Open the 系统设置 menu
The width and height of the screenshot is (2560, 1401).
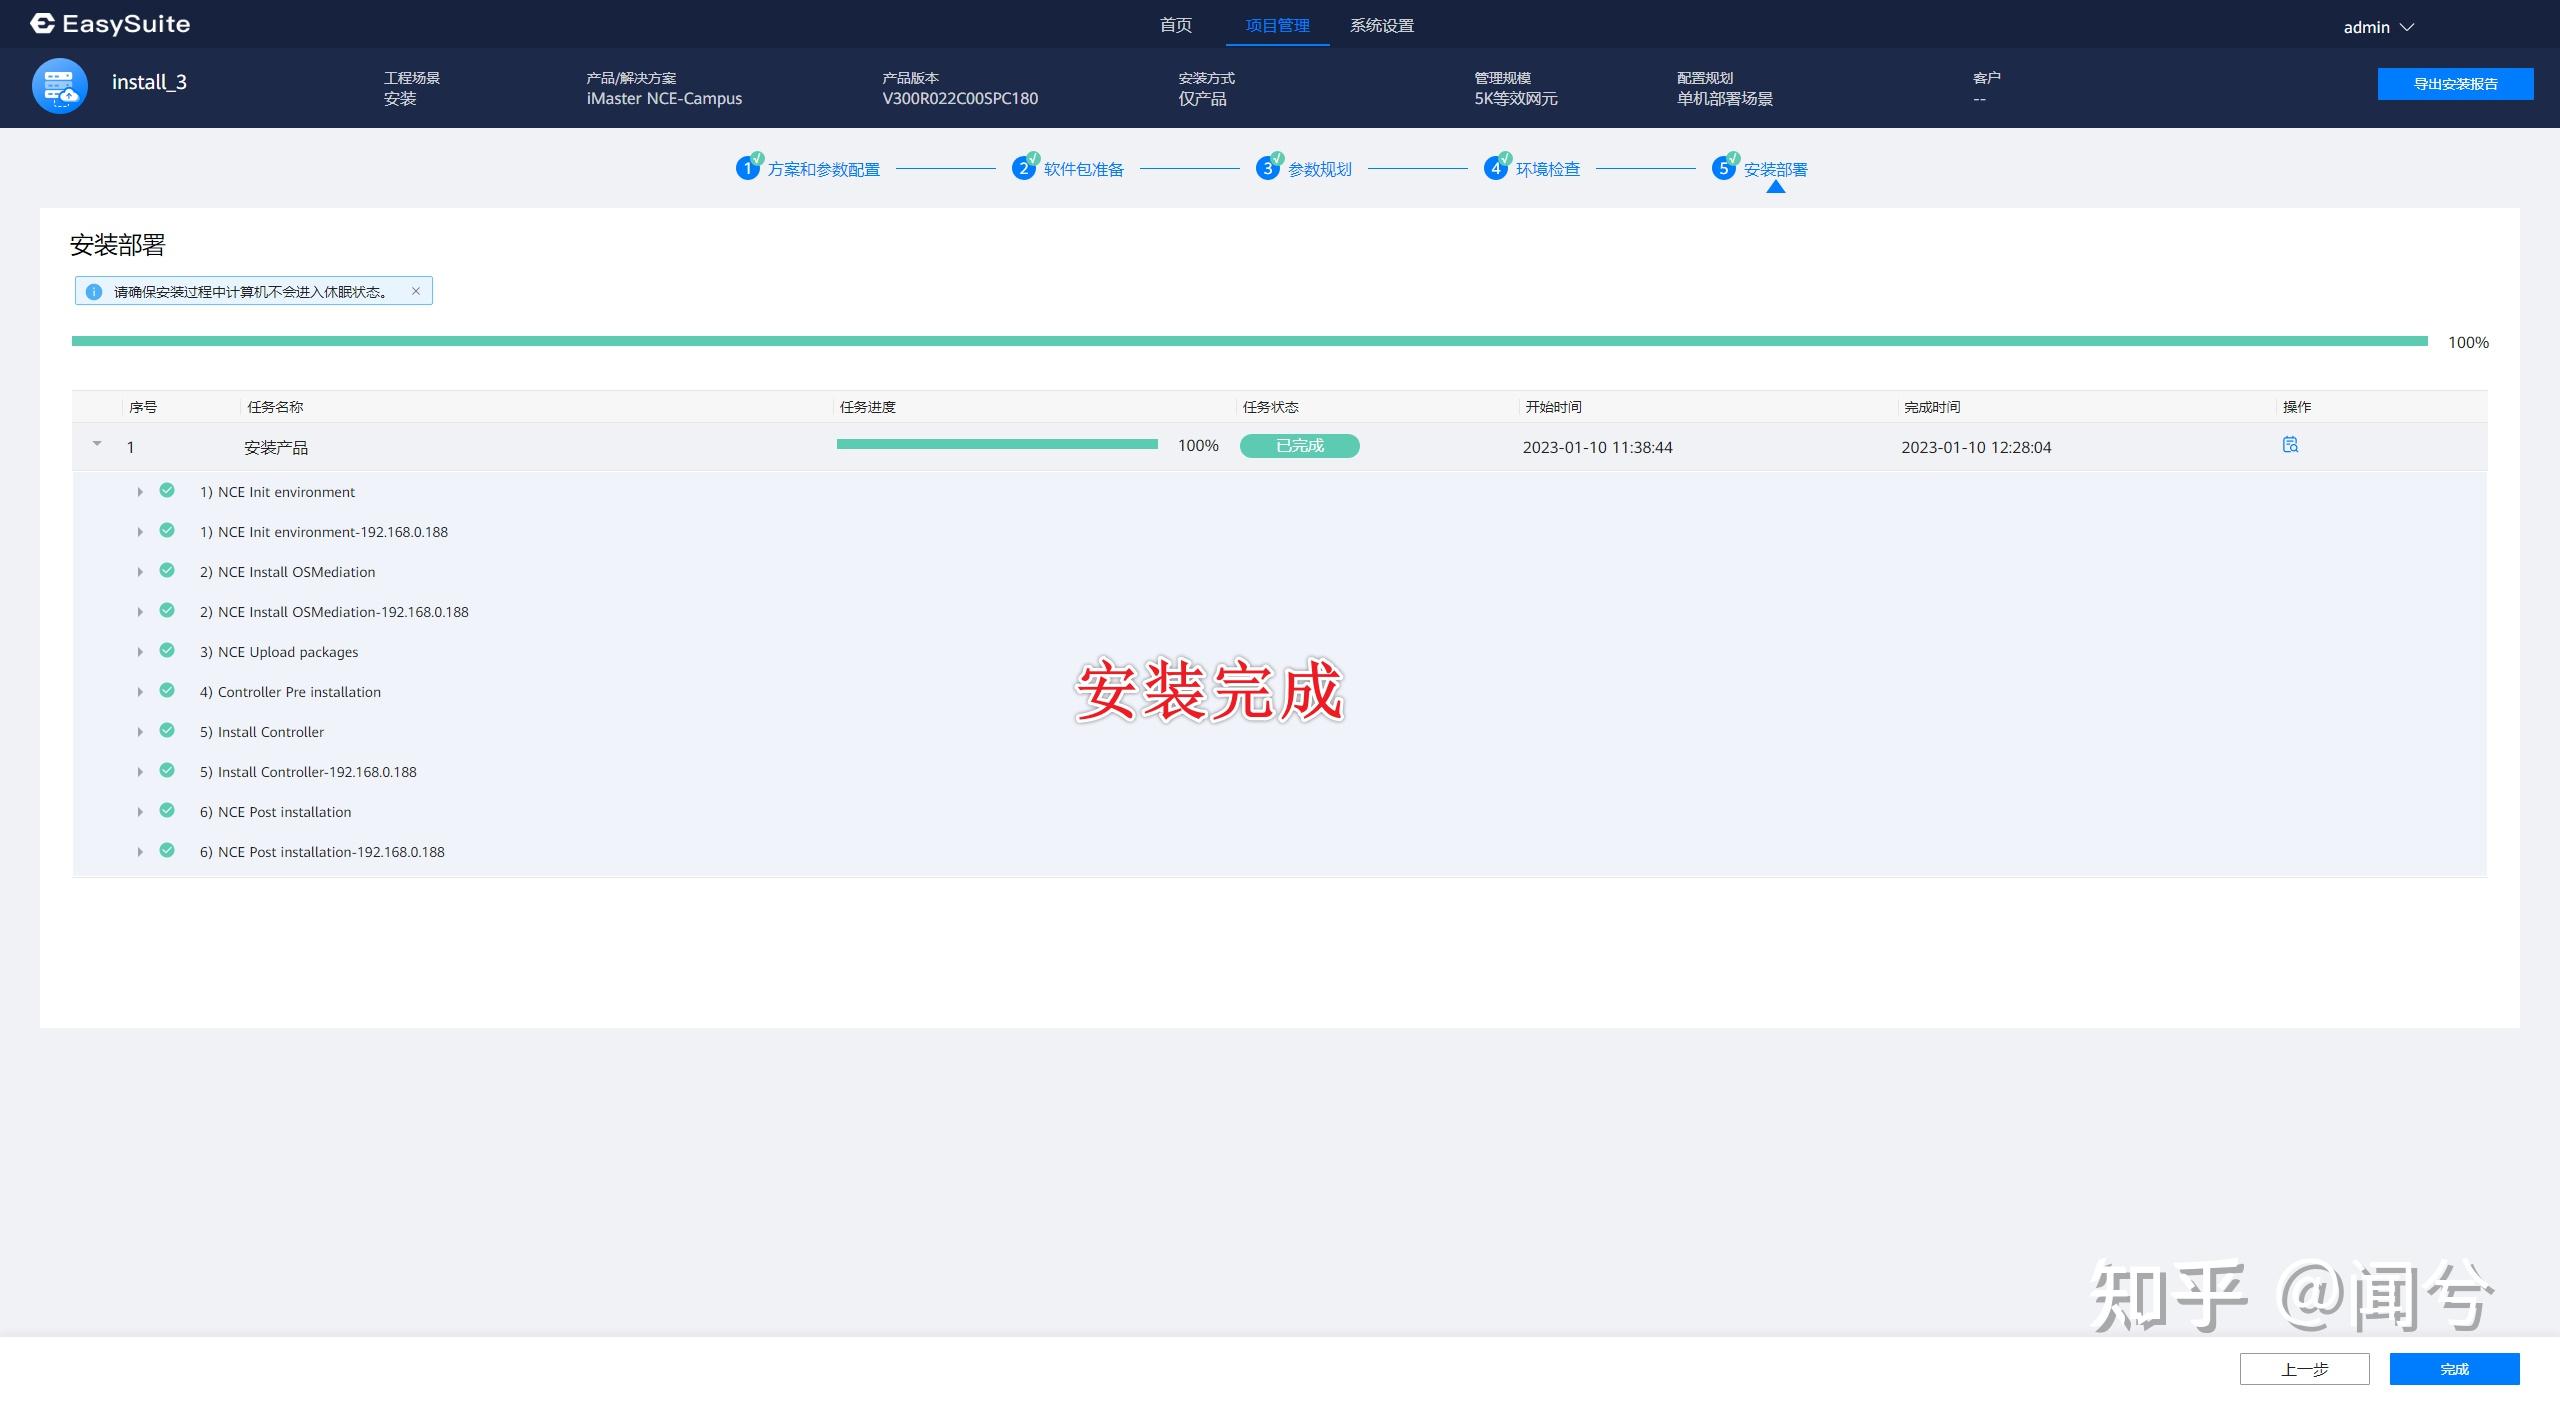coord(1381,25)
